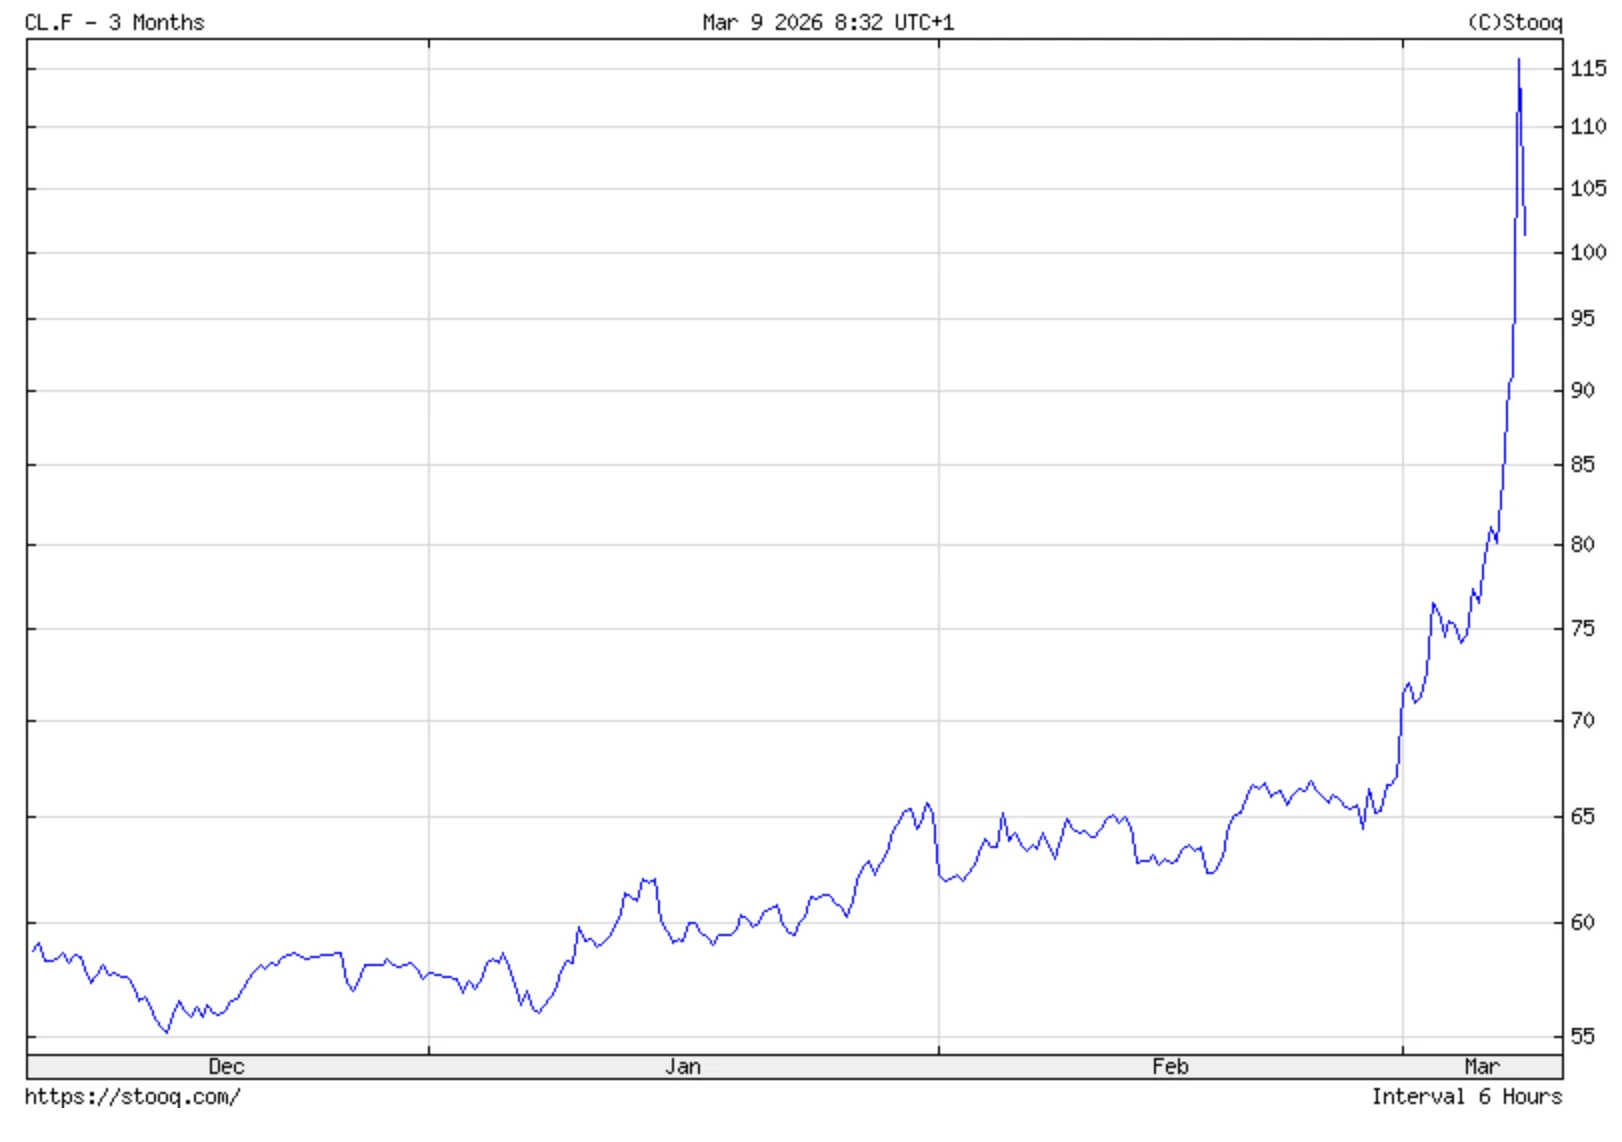Click the "Jan" month label on axis
The image size is (1622, 1142).
tap(683, 1067)
